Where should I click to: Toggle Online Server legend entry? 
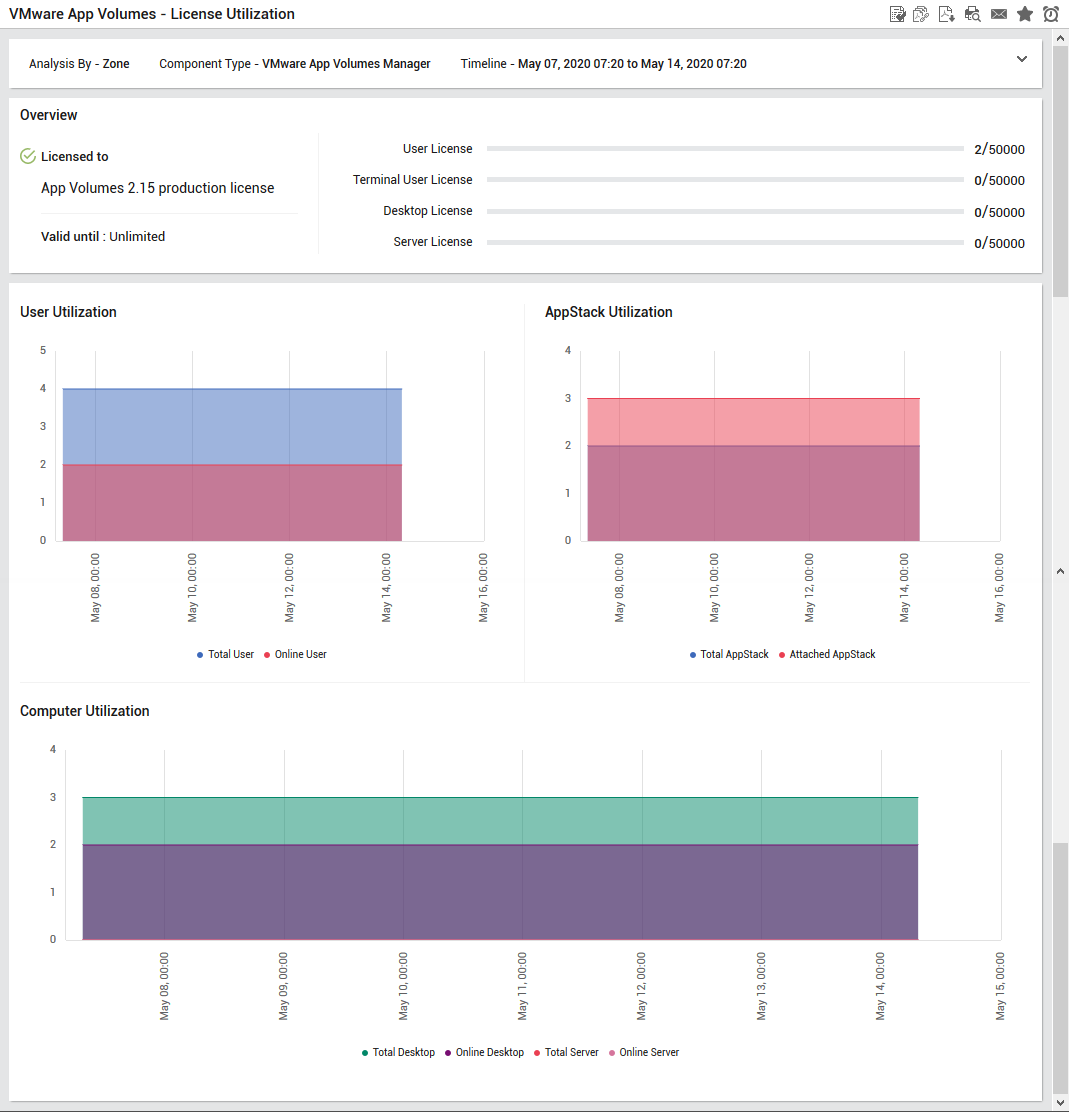coord(644,1052)
